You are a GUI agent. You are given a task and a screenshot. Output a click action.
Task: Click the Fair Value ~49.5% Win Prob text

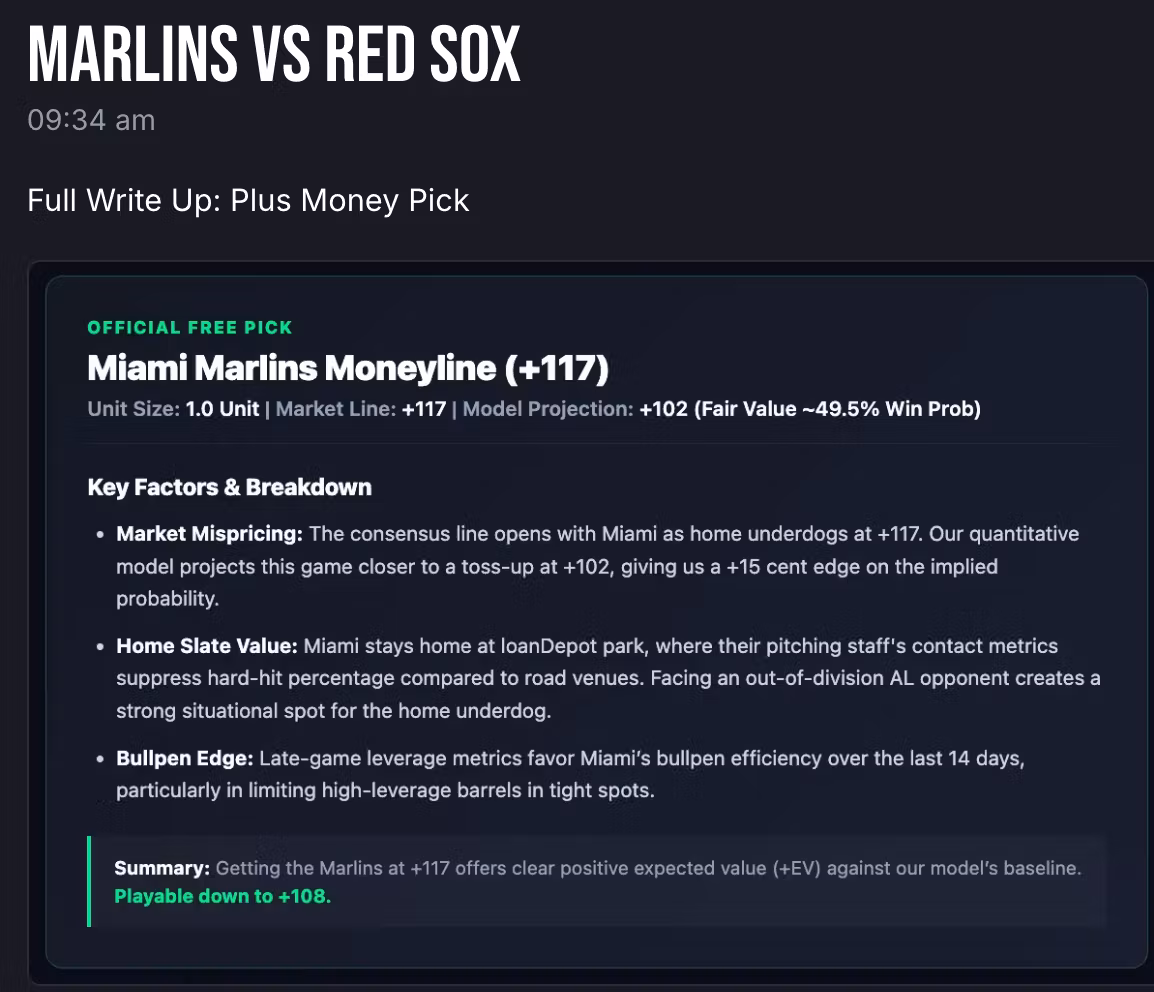(x=838, y=409)
